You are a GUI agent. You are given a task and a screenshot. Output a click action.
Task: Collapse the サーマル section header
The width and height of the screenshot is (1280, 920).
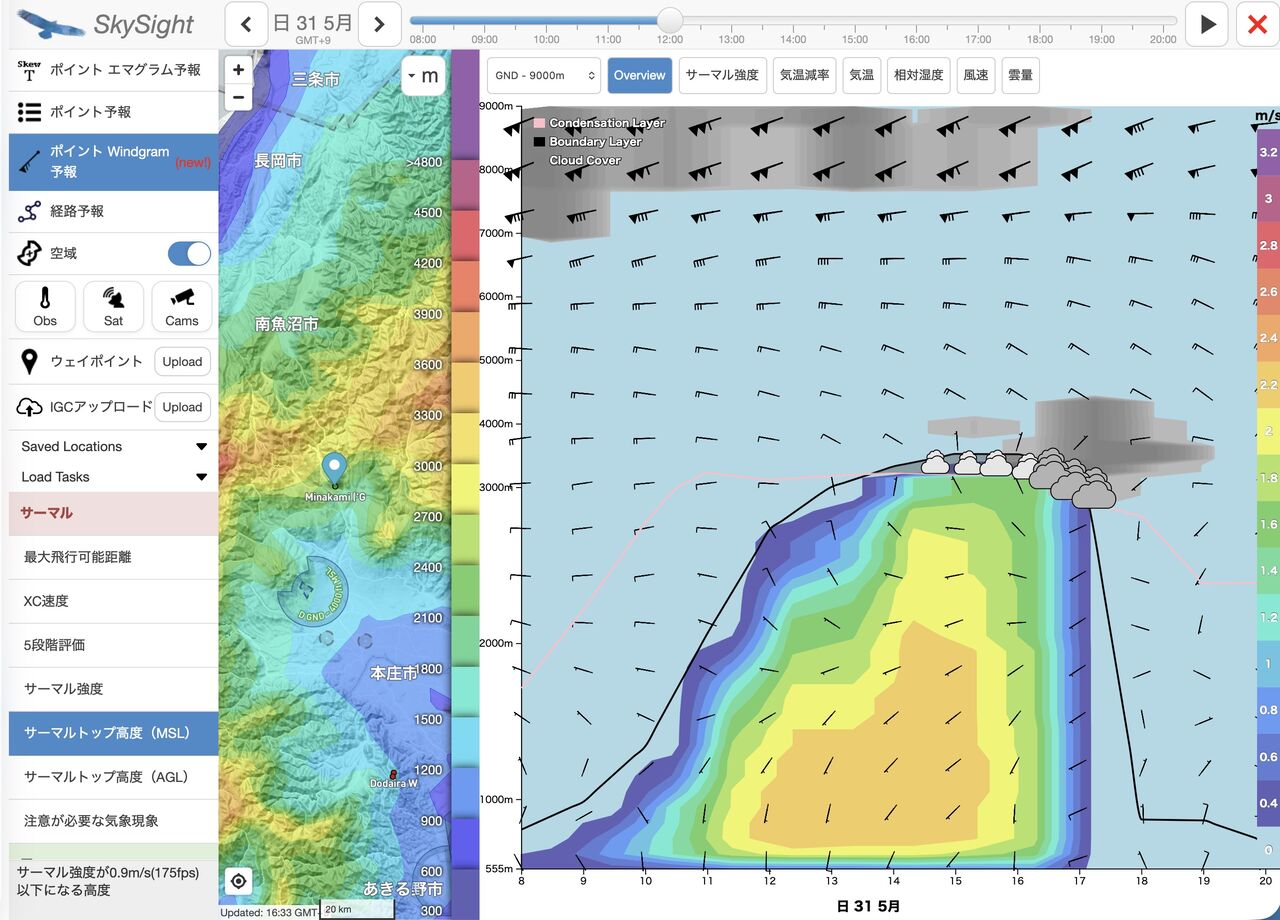pos(113,513)
